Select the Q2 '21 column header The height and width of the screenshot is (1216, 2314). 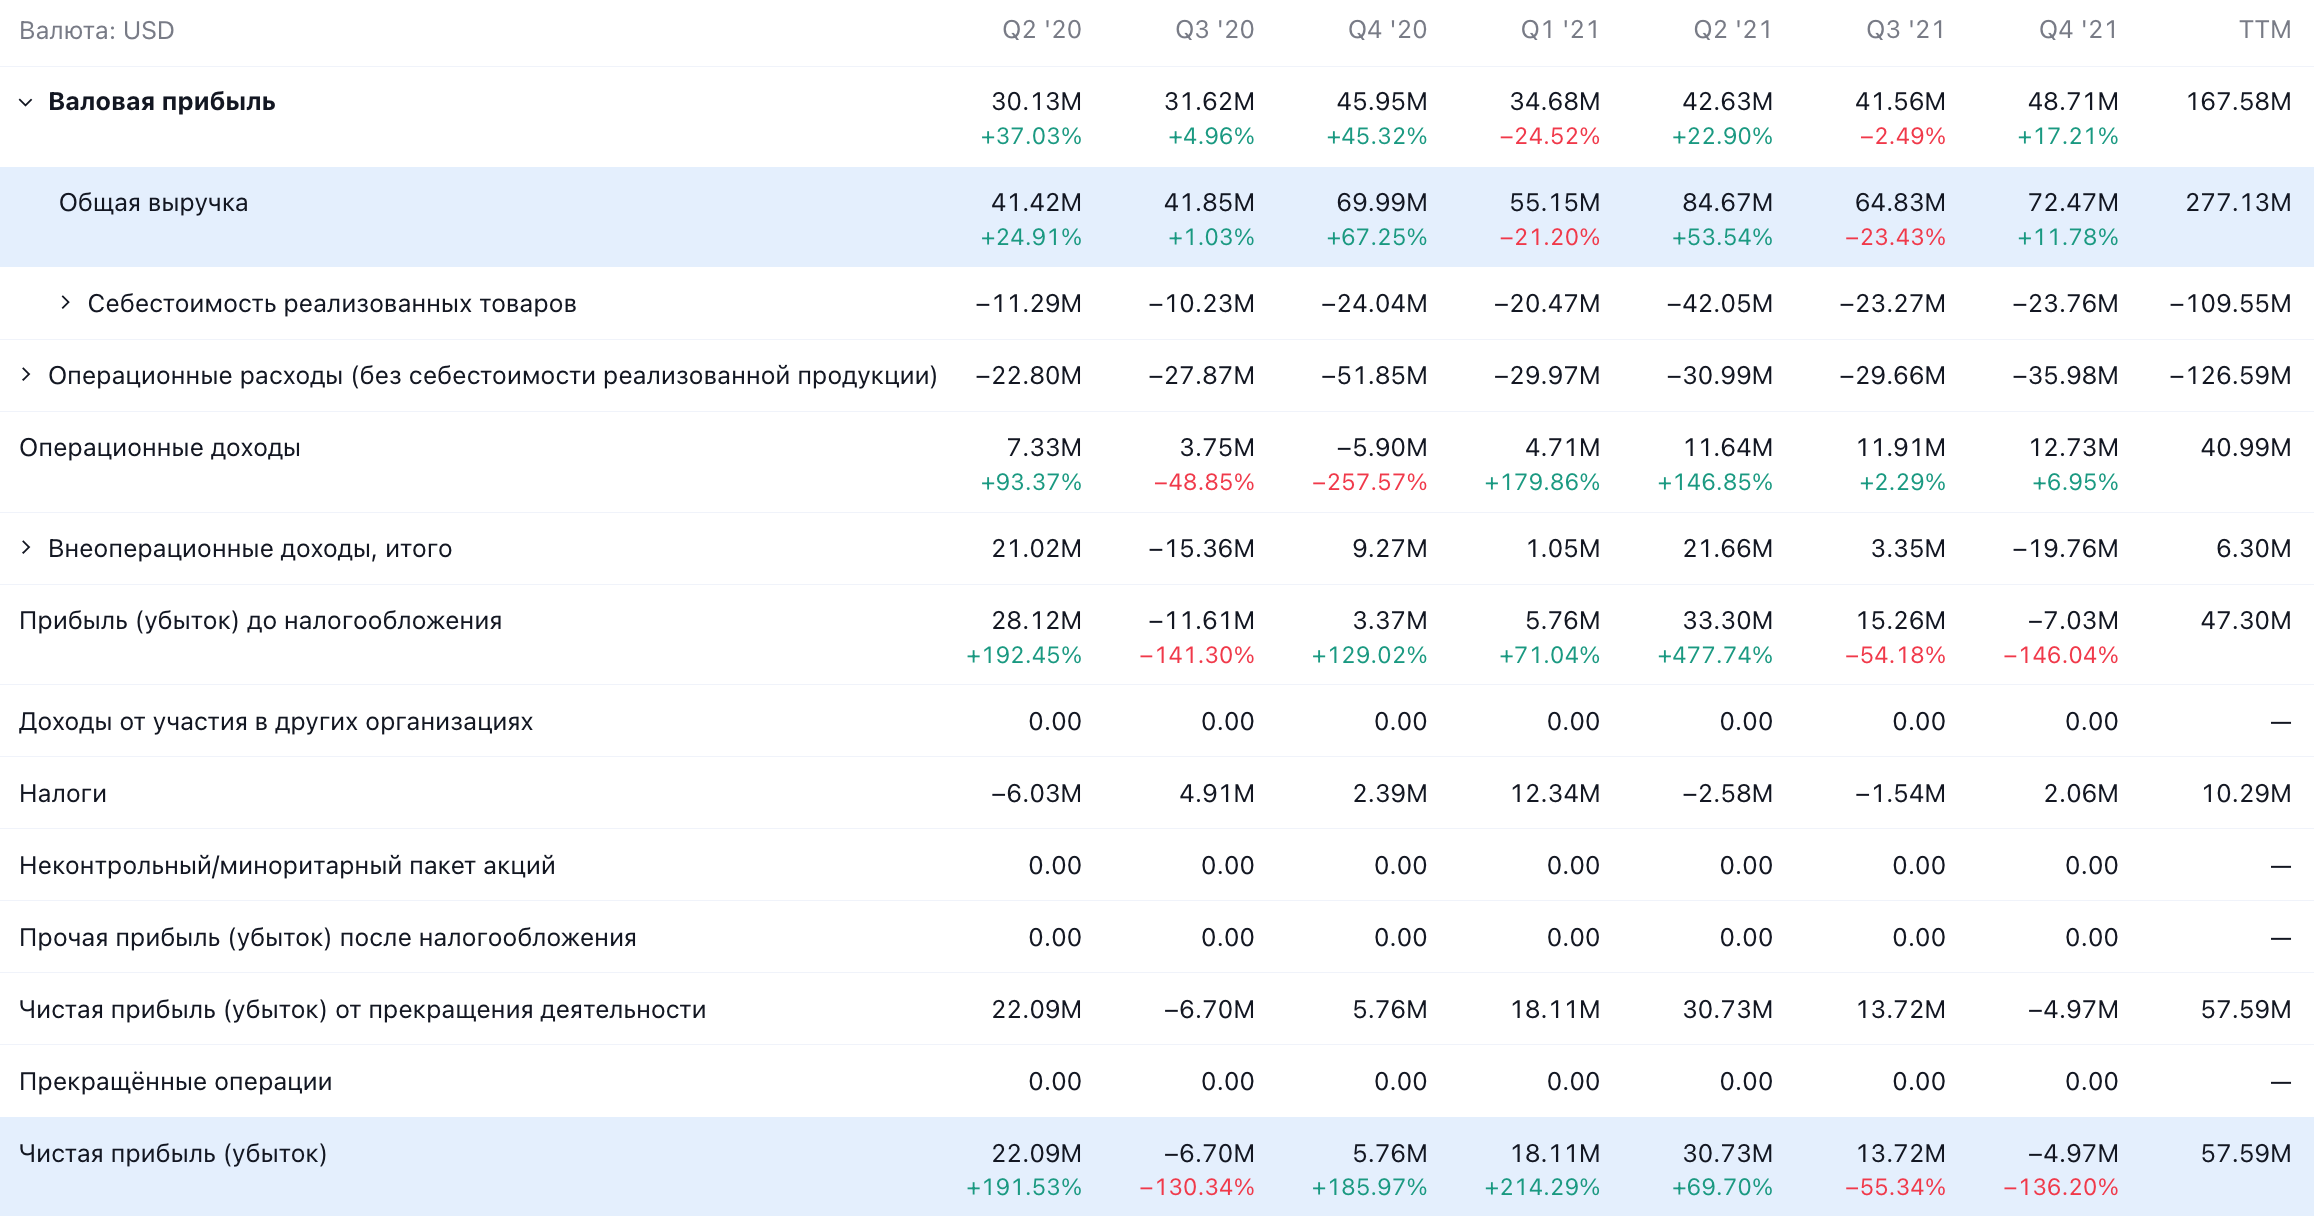1733,30
